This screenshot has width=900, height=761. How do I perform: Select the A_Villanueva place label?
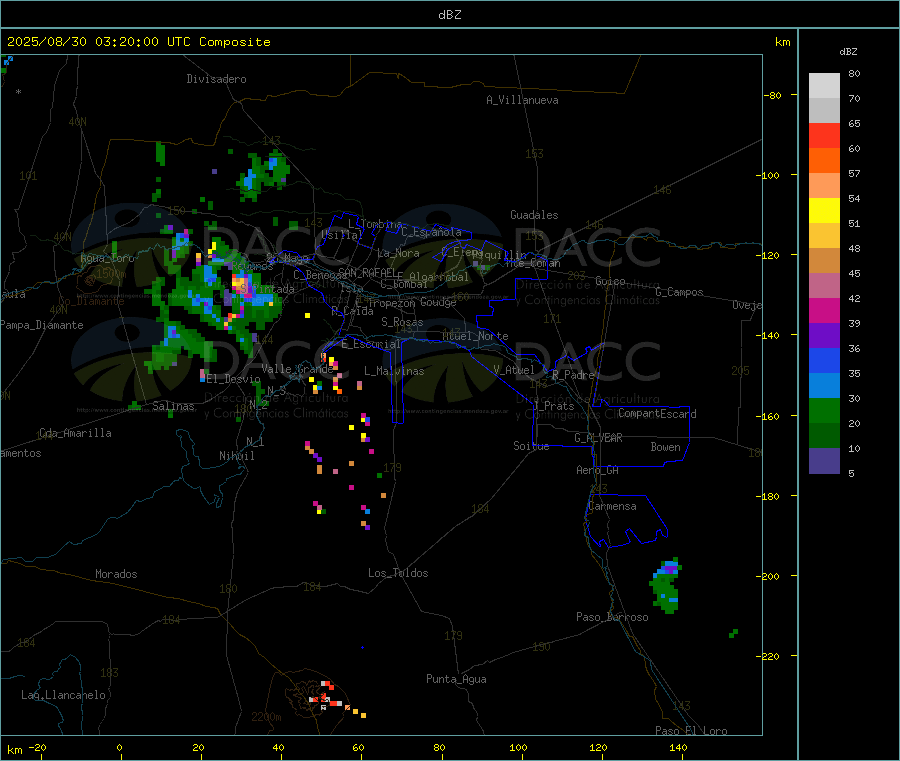click(522, 100)
